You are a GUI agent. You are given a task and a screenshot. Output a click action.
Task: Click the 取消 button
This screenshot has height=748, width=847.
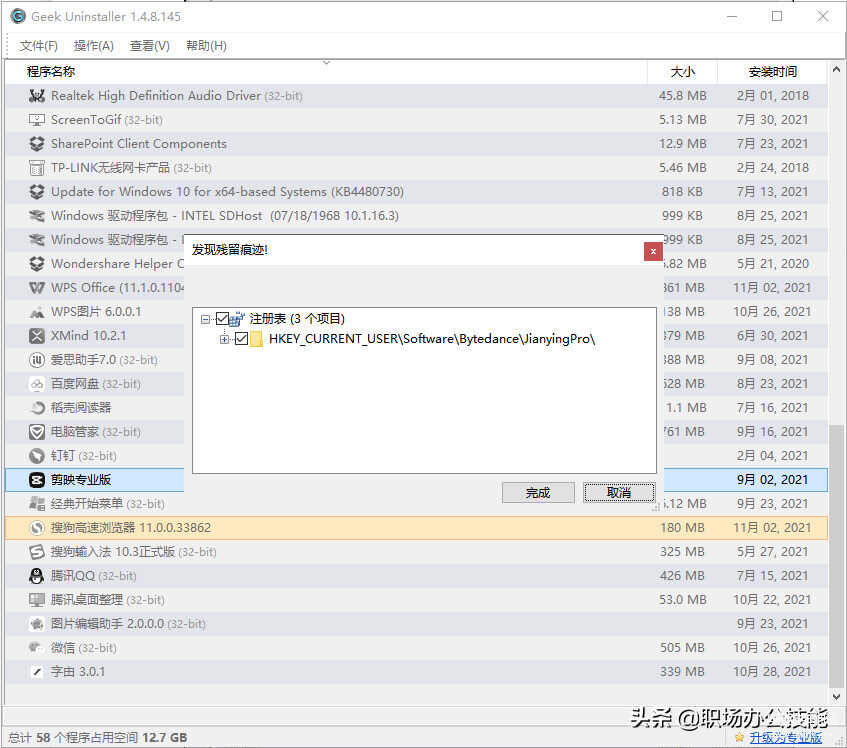[619, 492]
